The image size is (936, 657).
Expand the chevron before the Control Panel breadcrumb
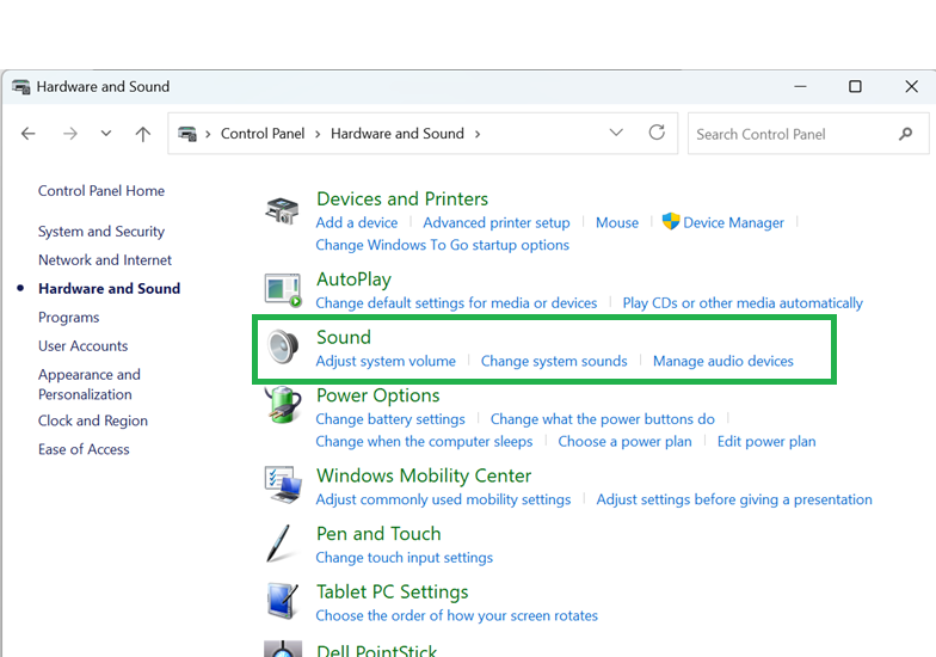pos(208,134)
